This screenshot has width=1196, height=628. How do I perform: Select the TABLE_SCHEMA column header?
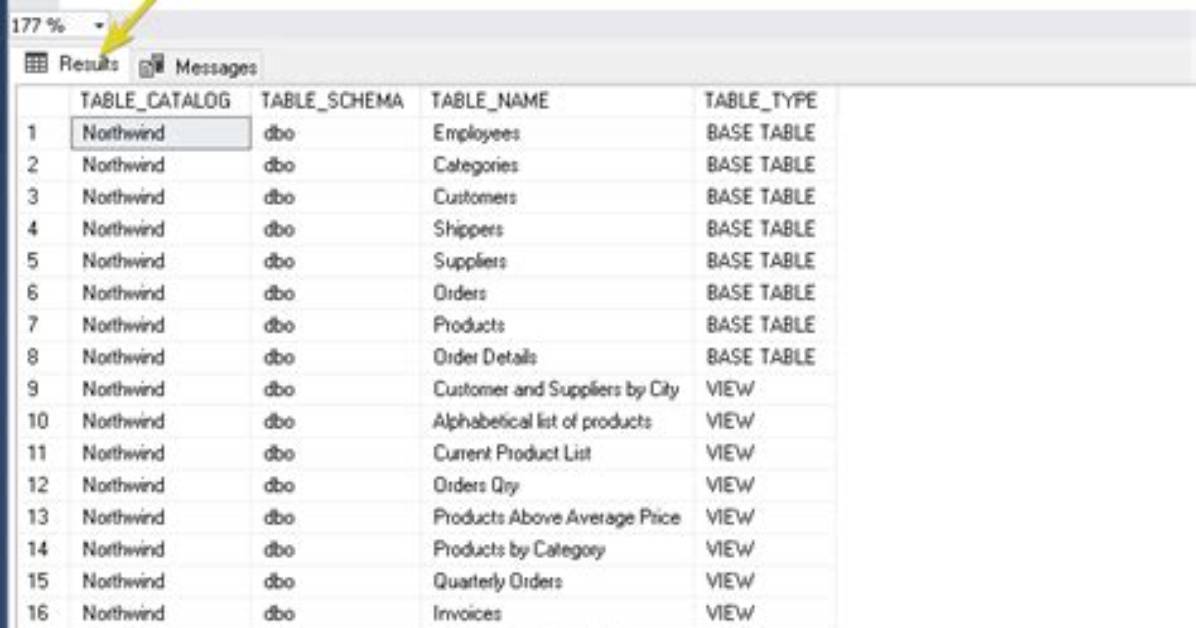[336, 101]
